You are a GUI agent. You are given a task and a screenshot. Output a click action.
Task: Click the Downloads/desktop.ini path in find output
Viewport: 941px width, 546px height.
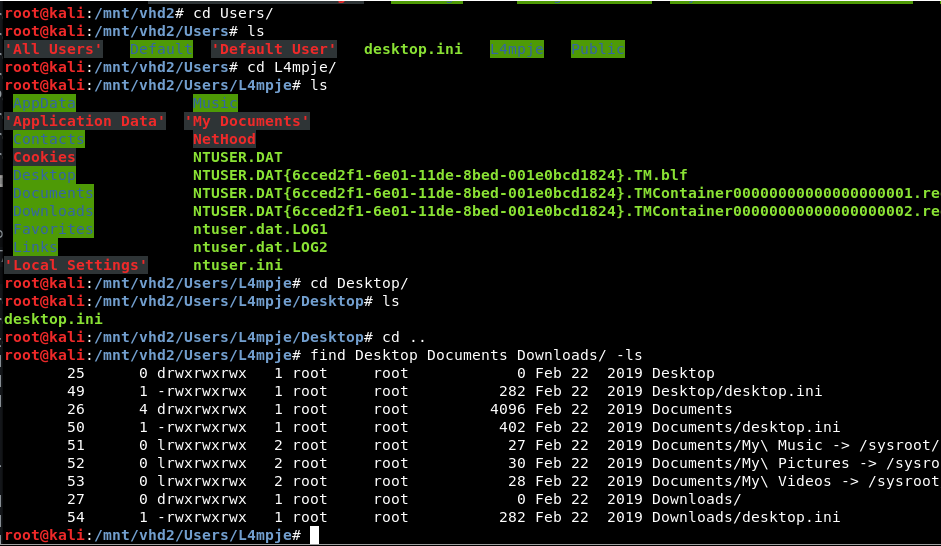coord(746,517)
